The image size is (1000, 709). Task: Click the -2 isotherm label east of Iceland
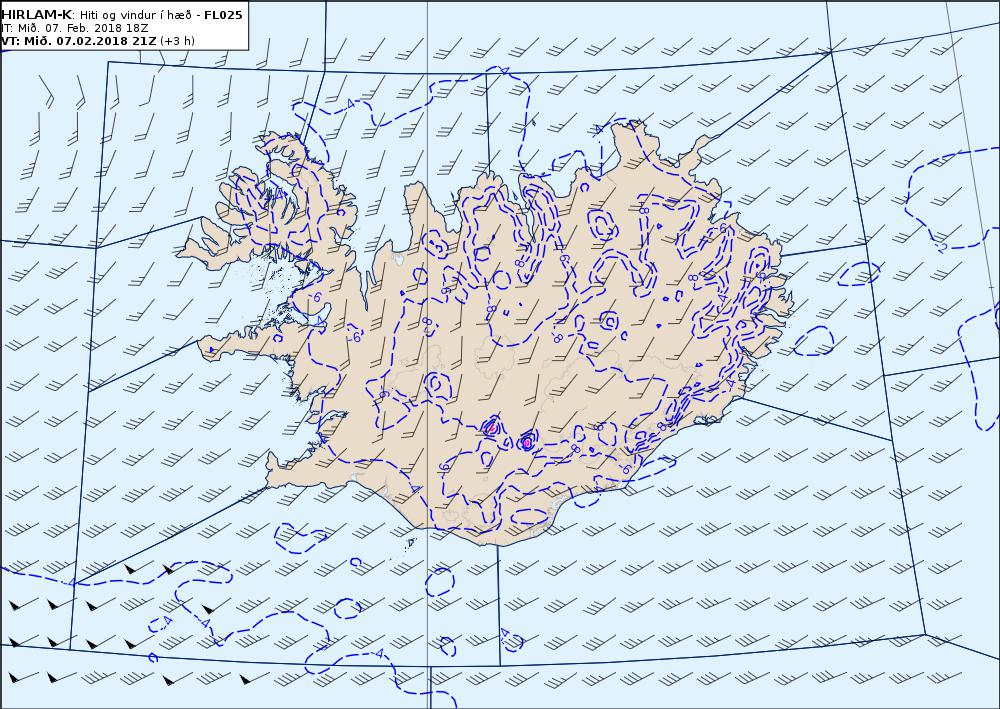pos(942,248)
